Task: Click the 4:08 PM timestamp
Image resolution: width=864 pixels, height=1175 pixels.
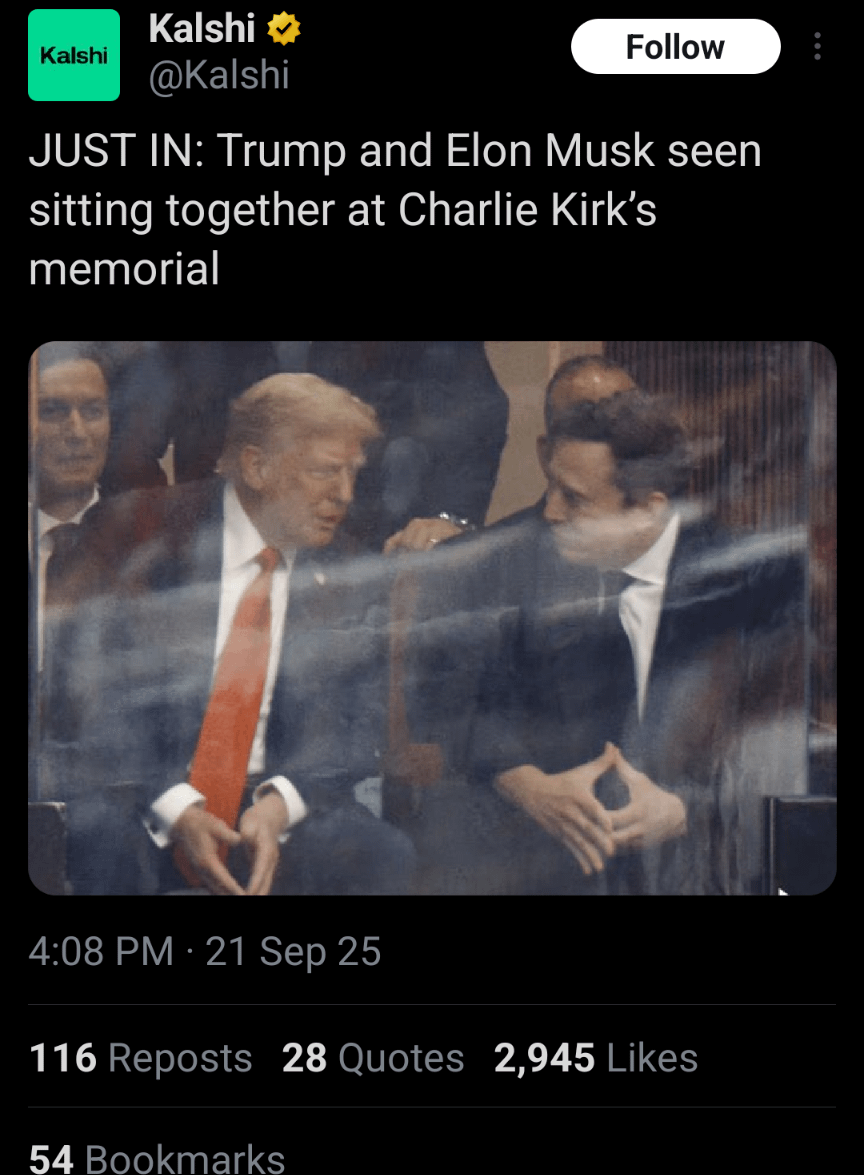Action: [101, 951]
